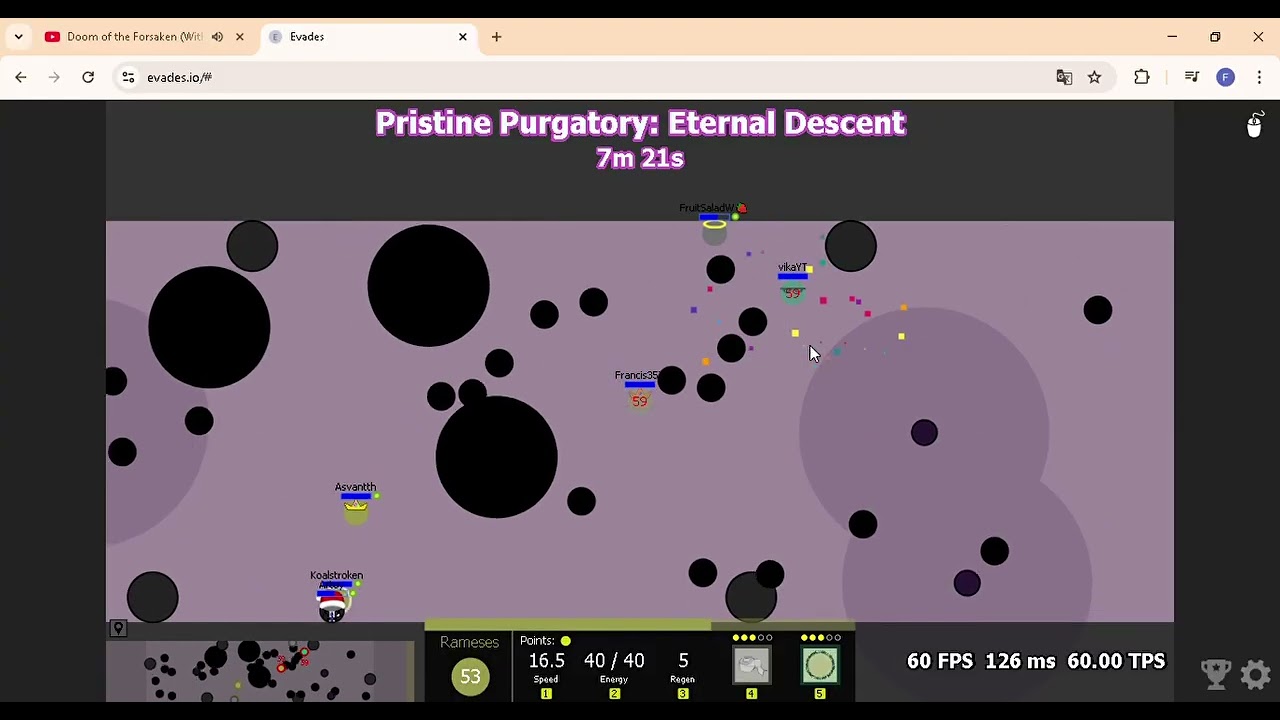Viewport: 1280px width, 720px height.
Task: Select the Evades browser tab
Action: (368, 37)
